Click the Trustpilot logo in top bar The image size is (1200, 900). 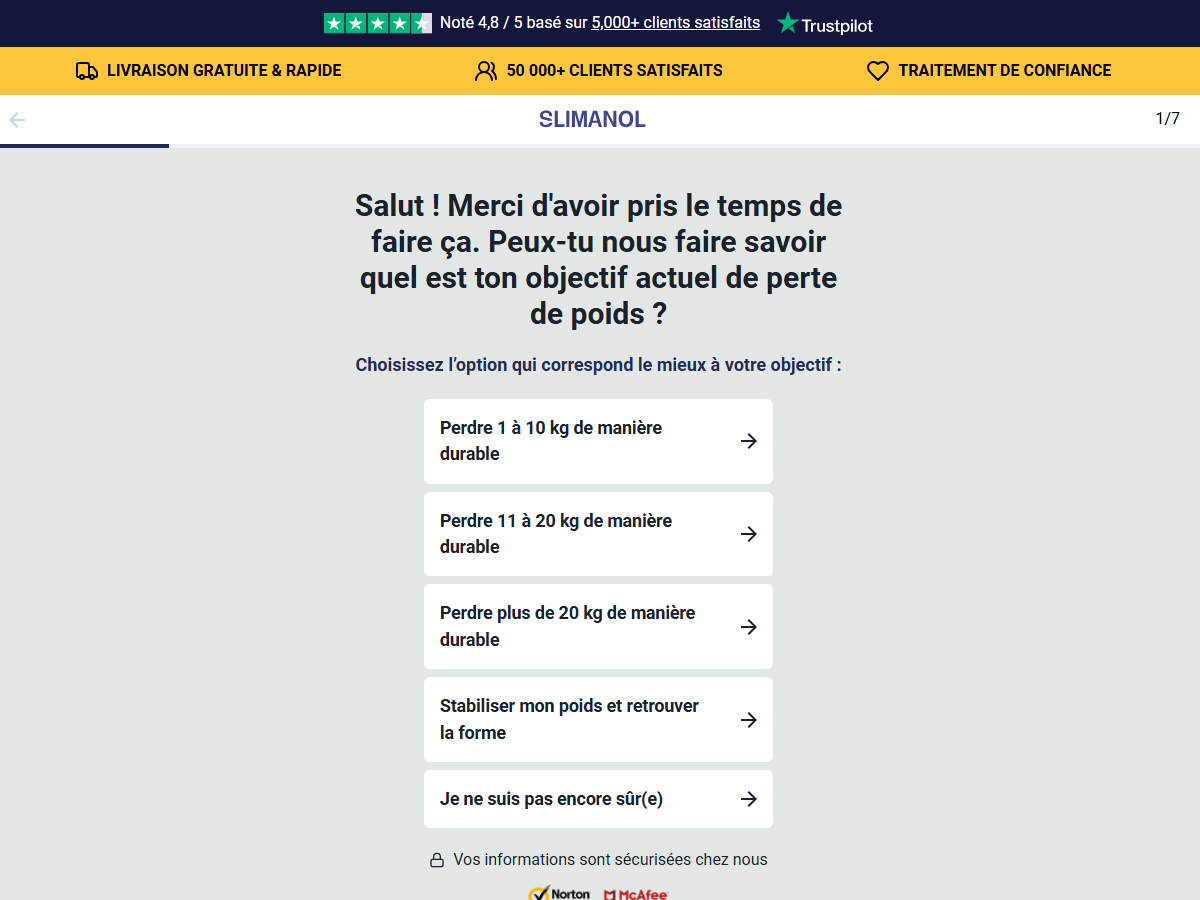pos(825,23)
